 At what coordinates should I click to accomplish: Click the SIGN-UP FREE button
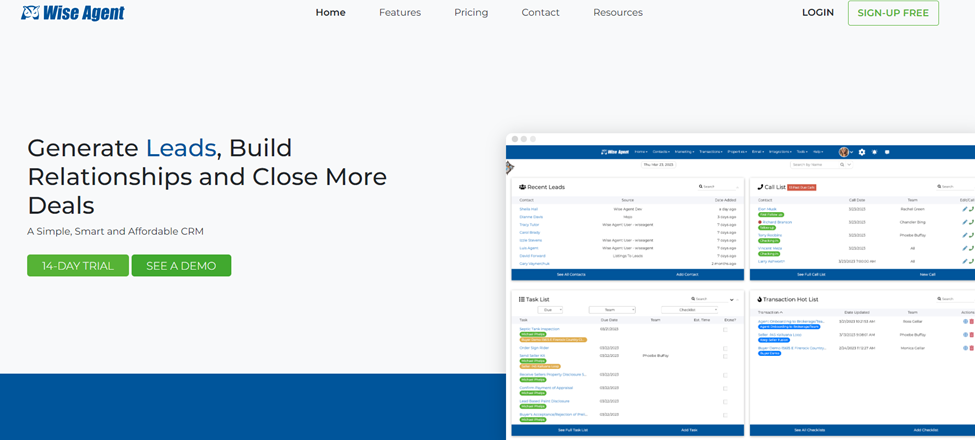tap(893, 13)
